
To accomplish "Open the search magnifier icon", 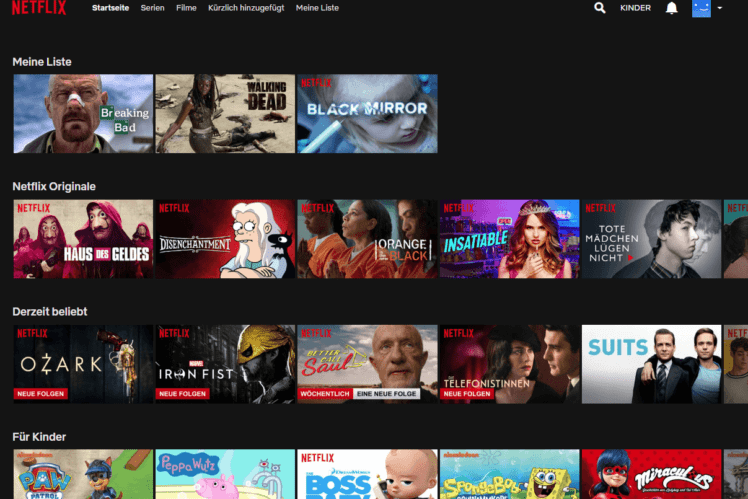I will (600, 8).
